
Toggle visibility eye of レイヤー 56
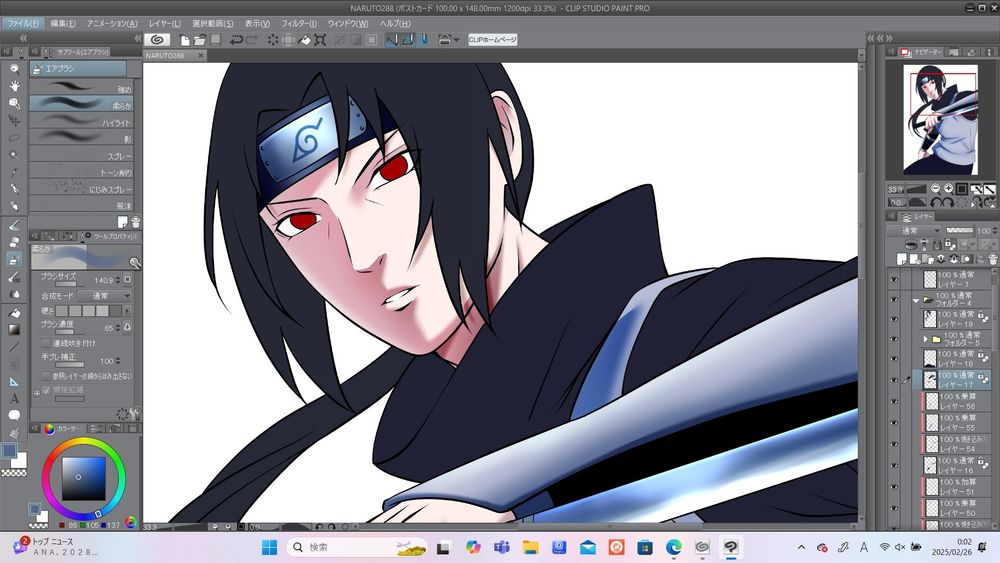(893, 401)
